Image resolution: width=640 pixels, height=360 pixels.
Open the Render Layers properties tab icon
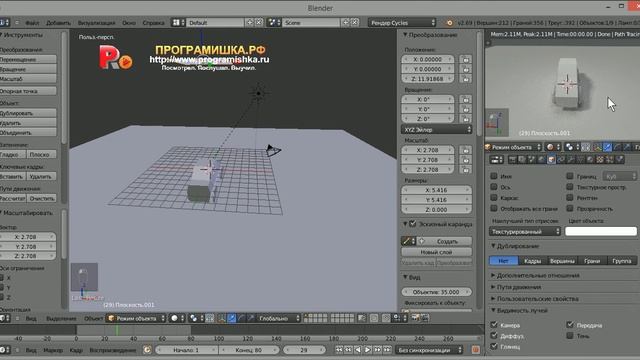pyautogui.click(x=522, y=159)
